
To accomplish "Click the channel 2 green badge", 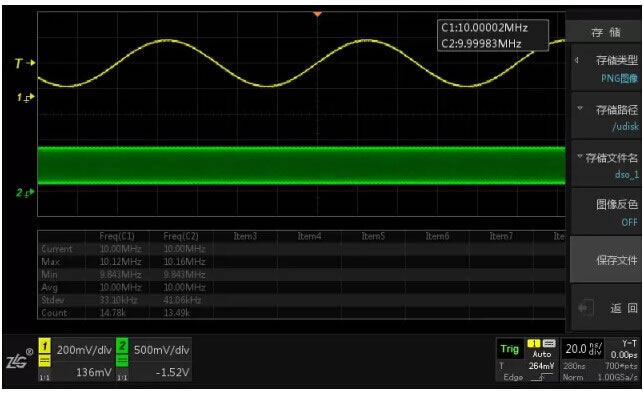I will (122, 345).
